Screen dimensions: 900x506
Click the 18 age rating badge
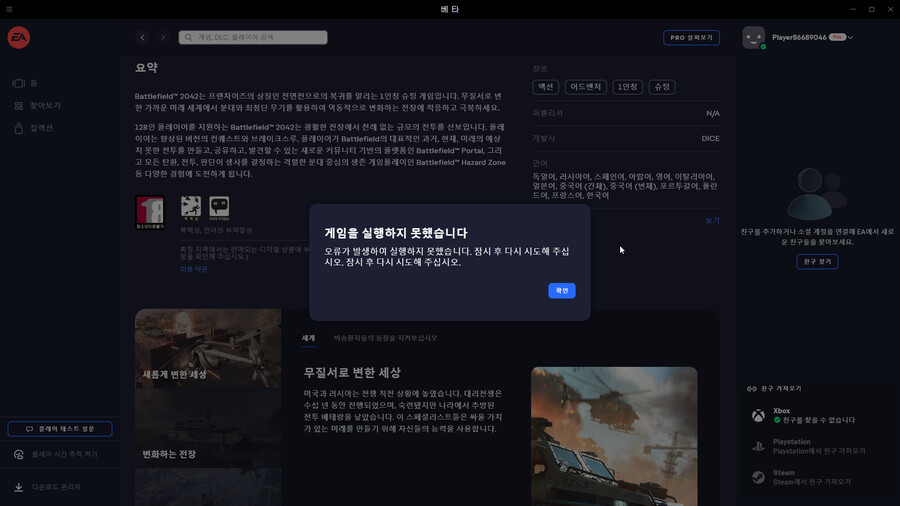pos(149,210)
